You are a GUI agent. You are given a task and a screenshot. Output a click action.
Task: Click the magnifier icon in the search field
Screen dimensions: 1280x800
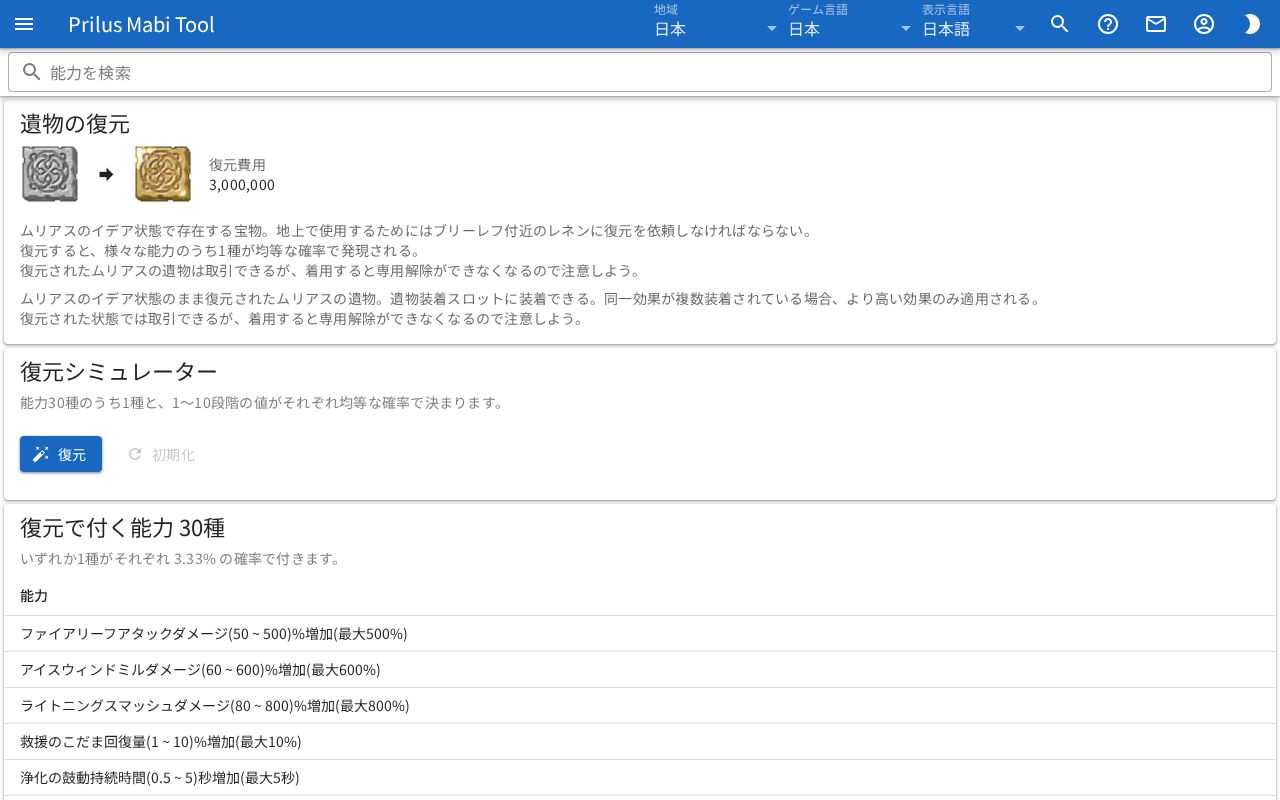[32, 72]
